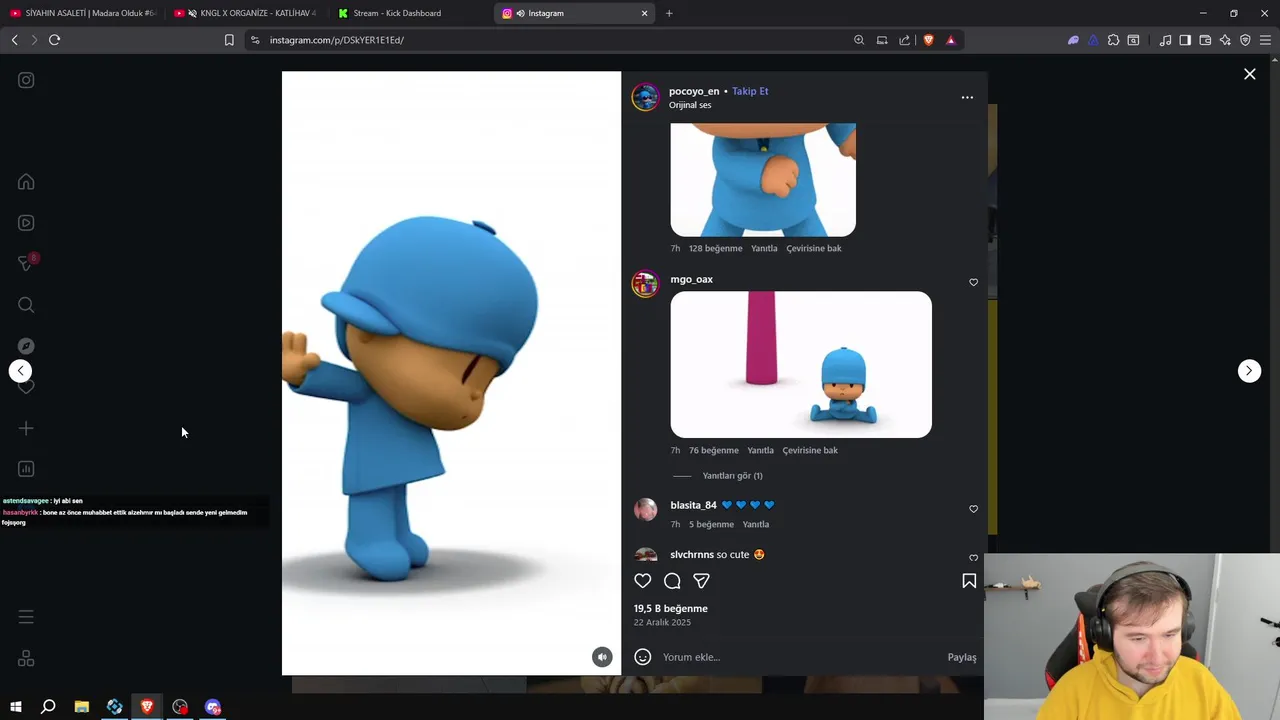Open a new browser tab
The width and height of the screenshot is (1280, 720).
tap(669, 13)
